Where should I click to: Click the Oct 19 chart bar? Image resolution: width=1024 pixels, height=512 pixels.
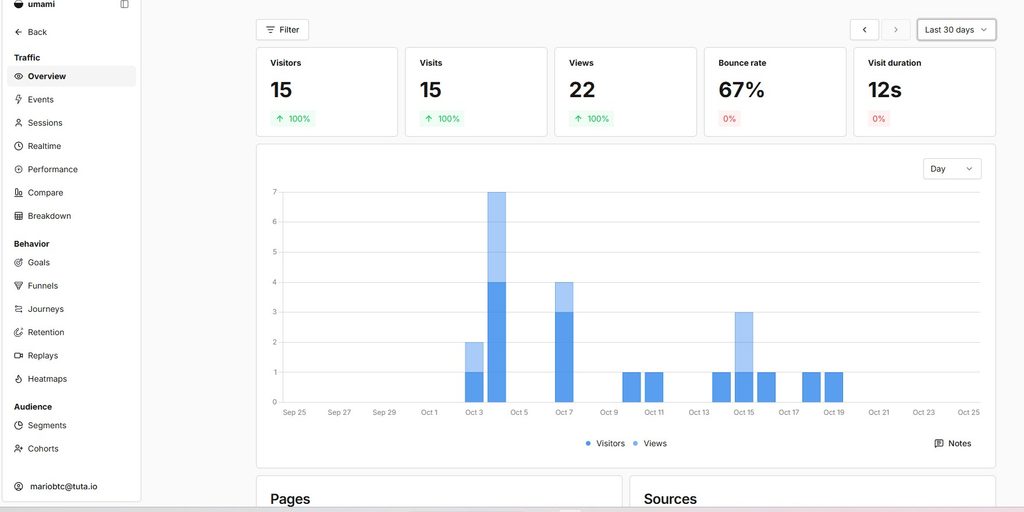pos(834,387)
